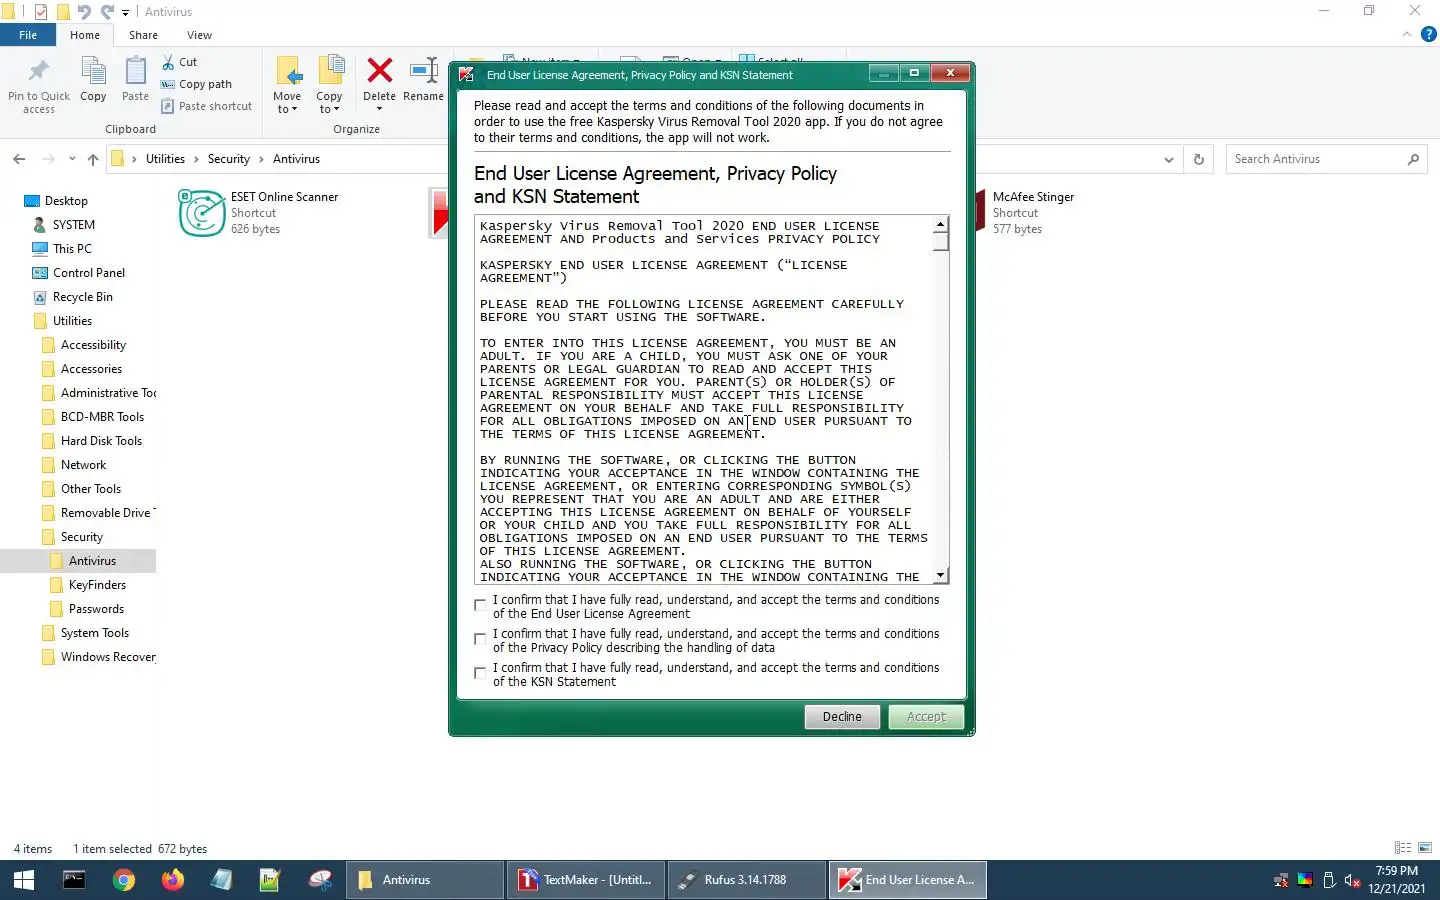The image size is (1440, 900).
Task: Tick the Privacy Policy confirmation checkbox
Action: (480, 639)
